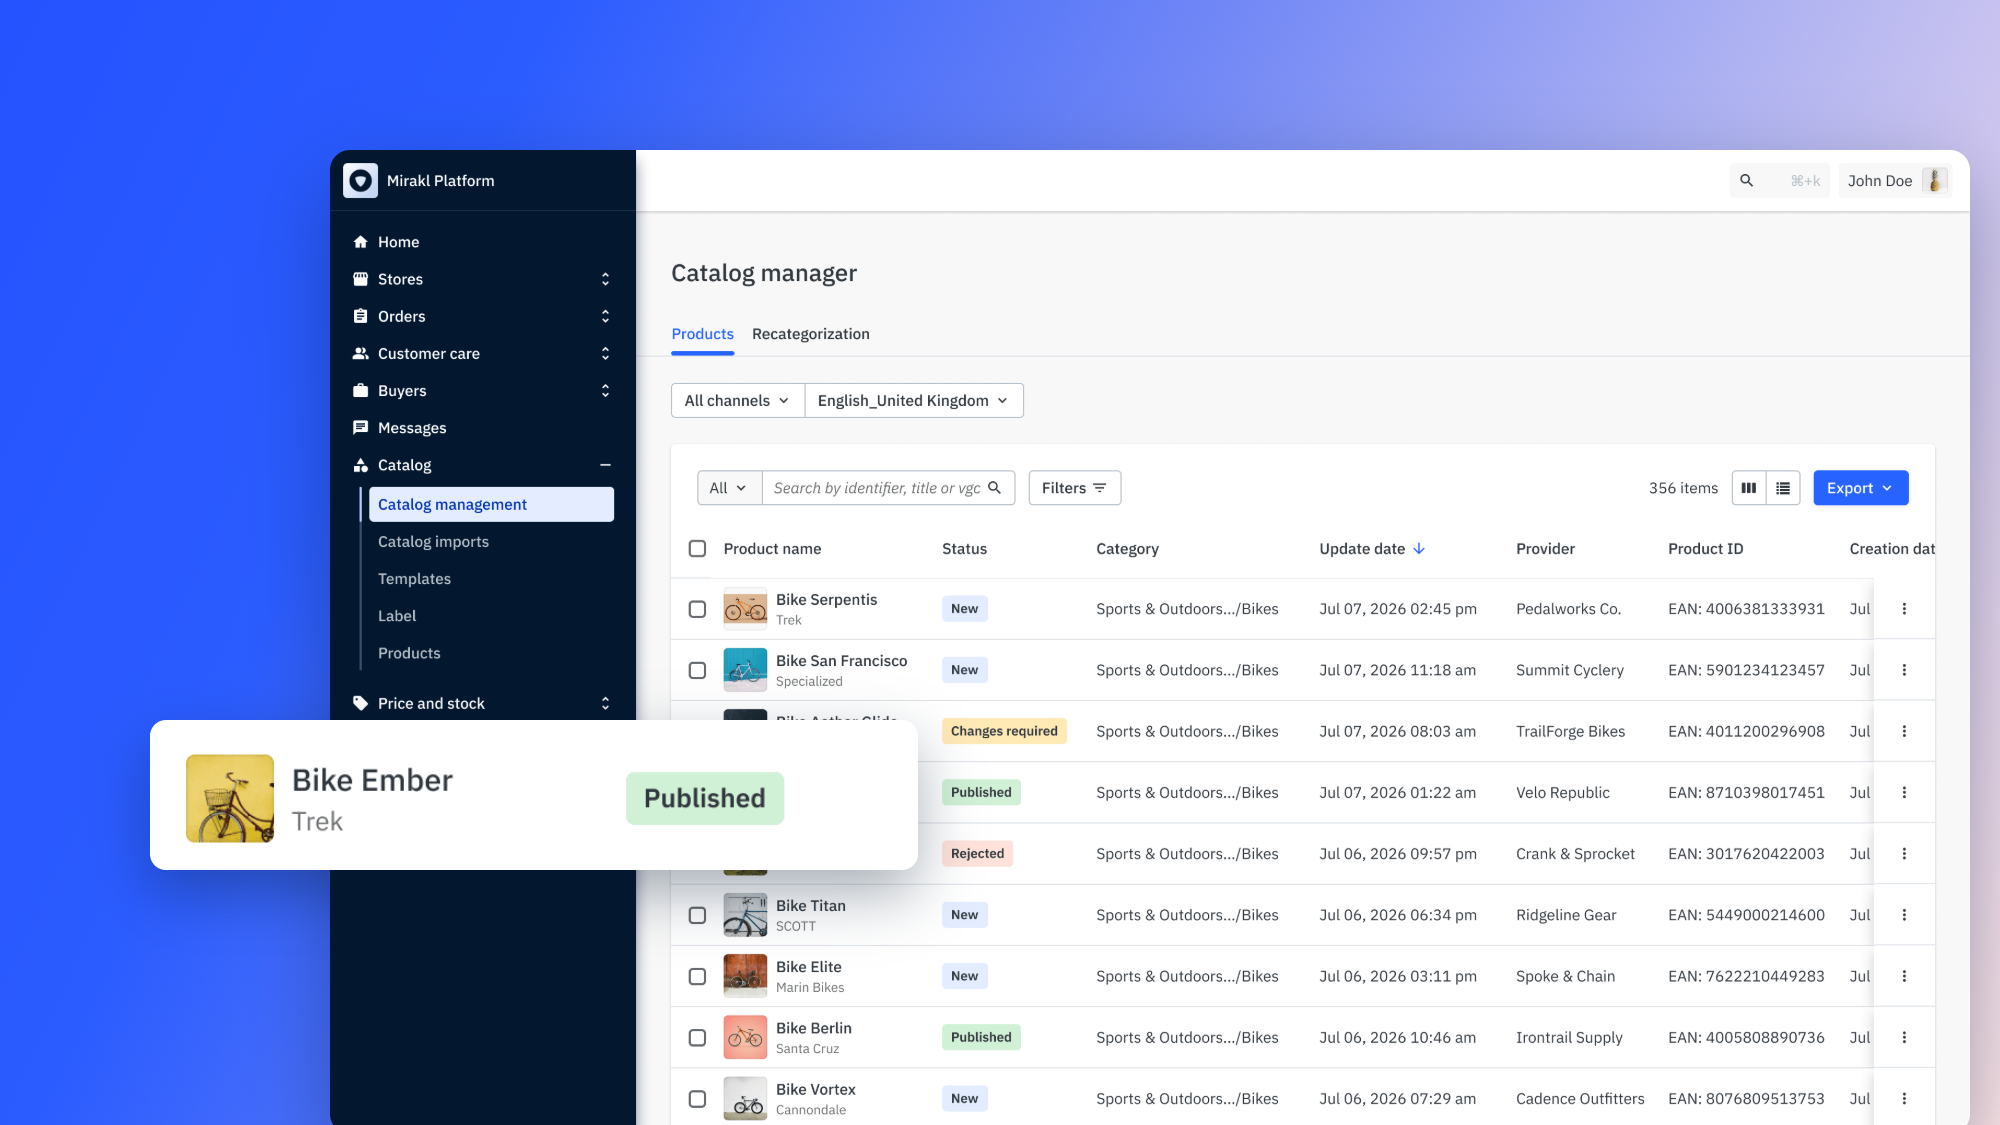Sort by Update date arrow
Viewport: 2000px width, 1125px height.
coord(1419,548)
